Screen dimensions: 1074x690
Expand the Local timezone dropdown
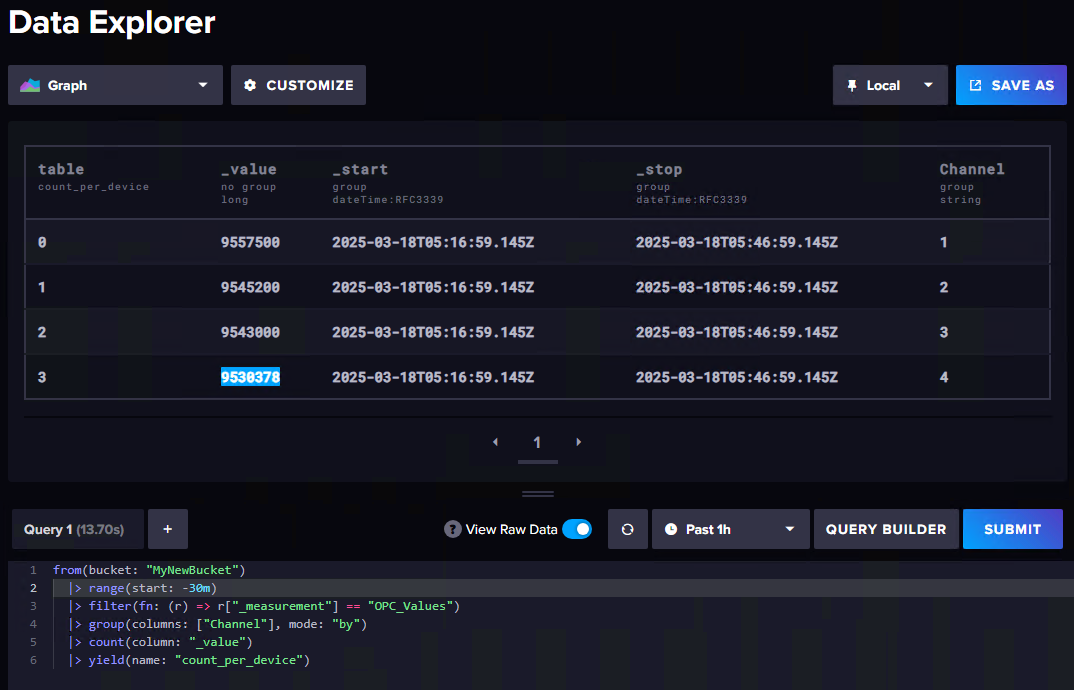[x=890, y=85]
